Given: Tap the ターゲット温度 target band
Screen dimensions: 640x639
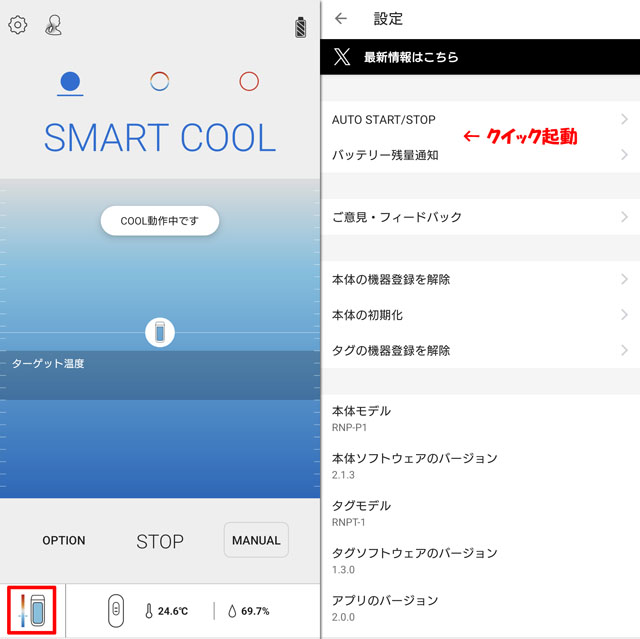Looking at the screenshot, I should click(160, 375).
